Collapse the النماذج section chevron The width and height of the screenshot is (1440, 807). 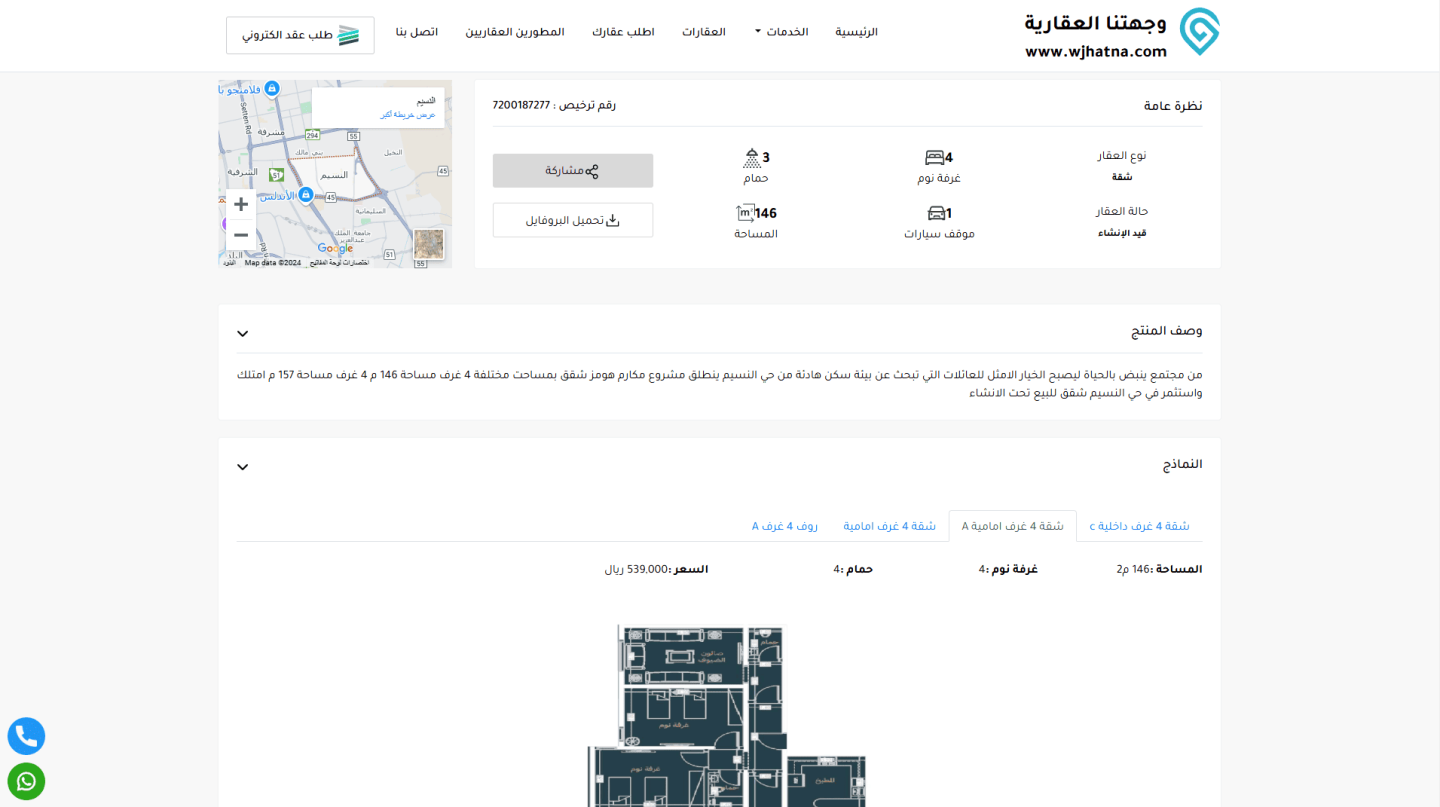click(x=242, y=467)
